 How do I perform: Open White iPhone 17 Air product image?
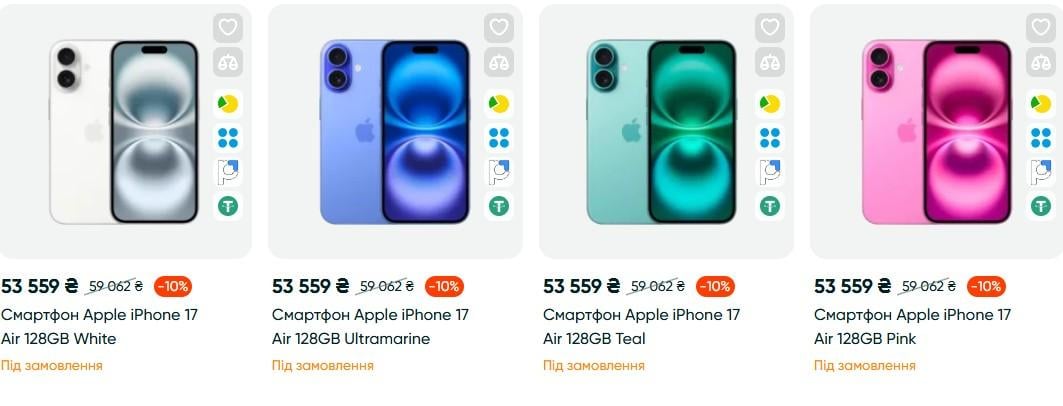click(x=124, y=132)
